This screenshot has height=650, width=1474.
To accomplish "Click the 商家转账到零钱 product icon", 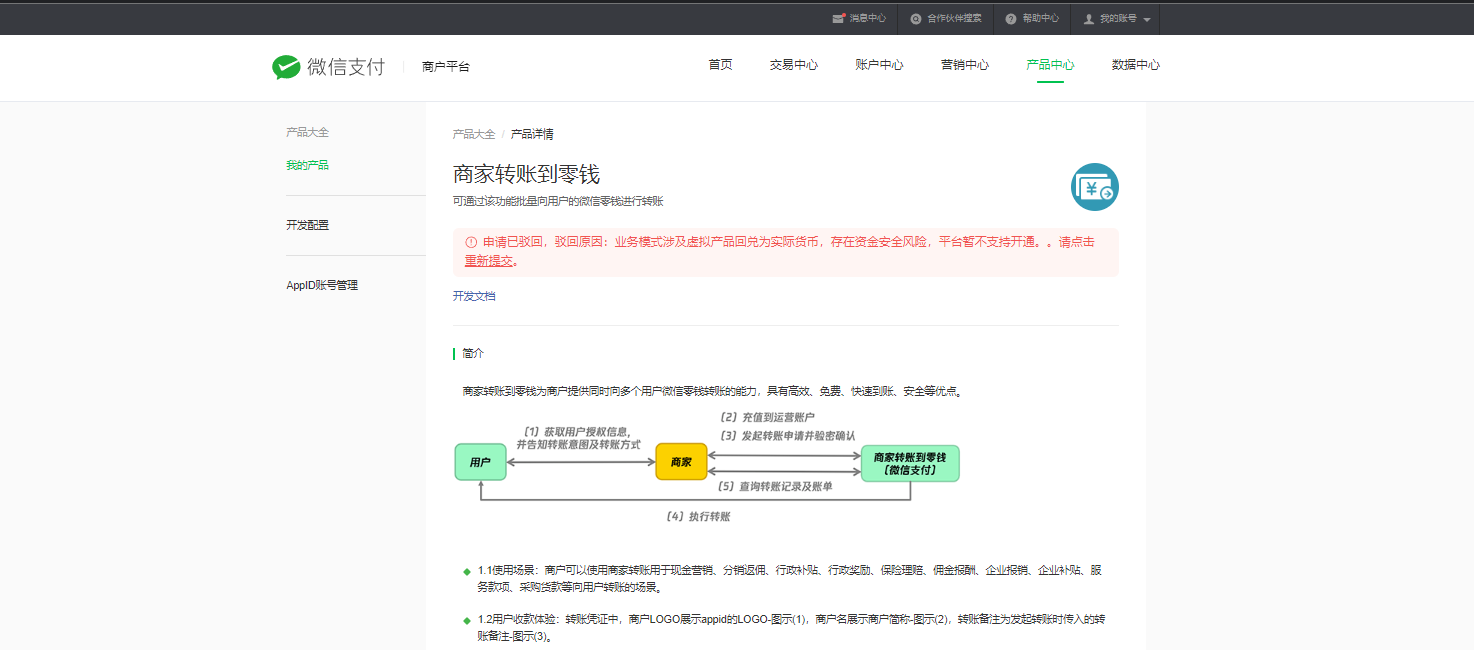I will 1094,187.
